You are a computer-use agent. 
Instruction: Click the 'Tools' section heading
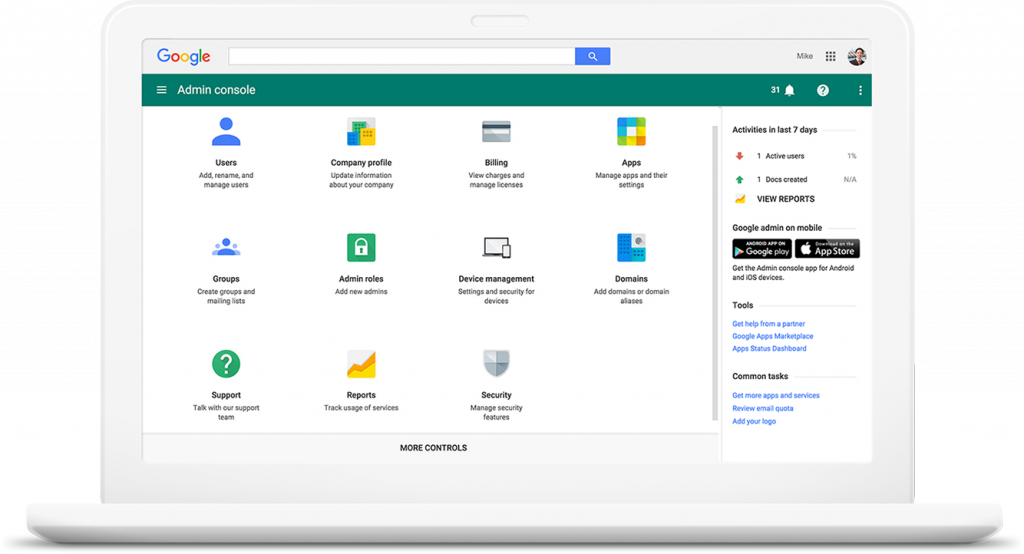(743, 305)
